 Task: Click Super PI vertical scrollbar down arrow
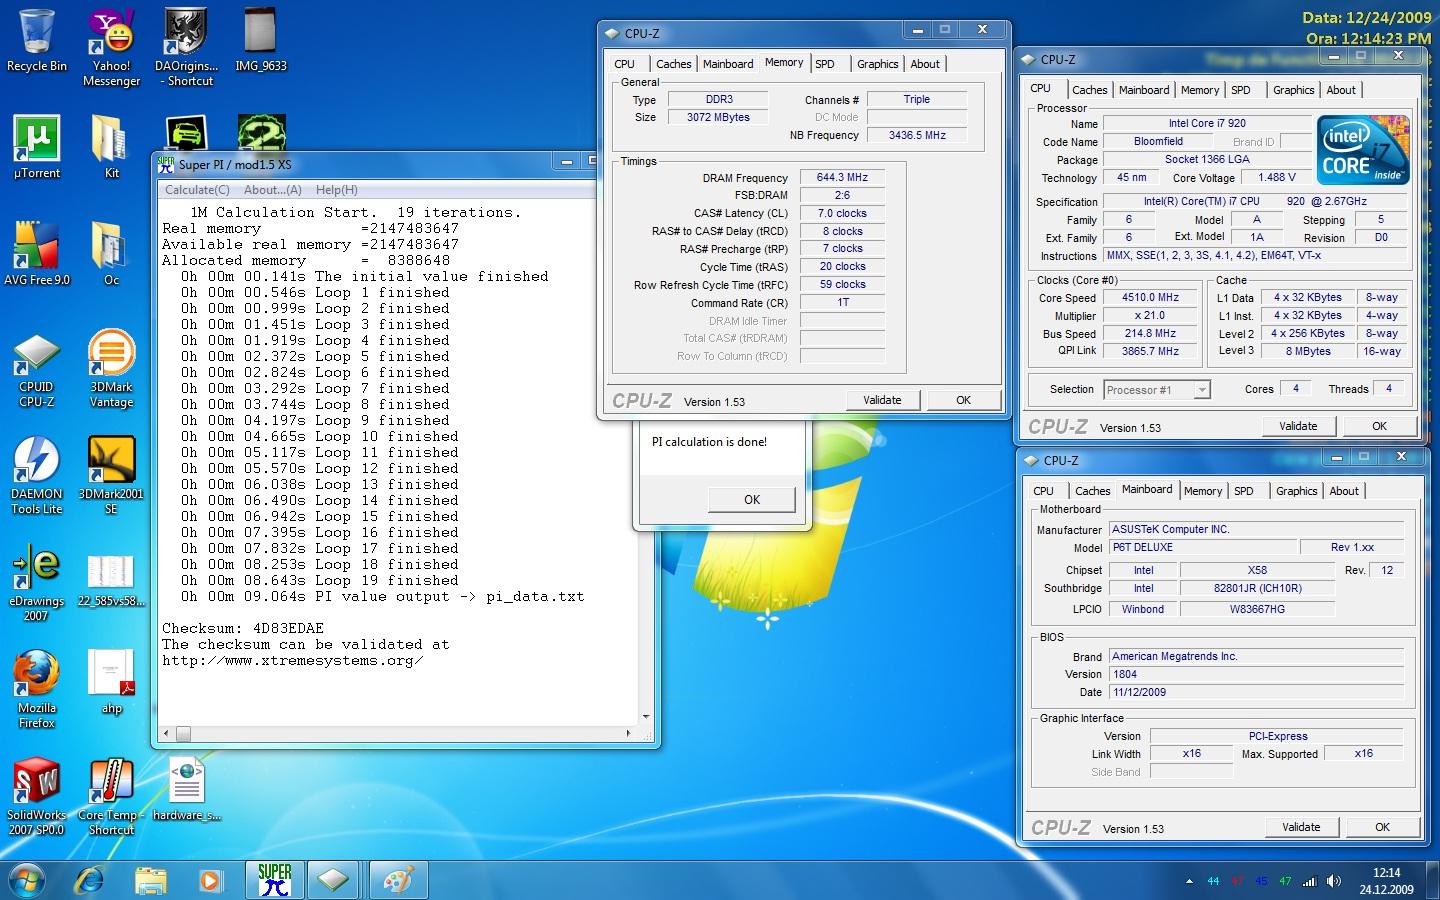click(646, 717)
